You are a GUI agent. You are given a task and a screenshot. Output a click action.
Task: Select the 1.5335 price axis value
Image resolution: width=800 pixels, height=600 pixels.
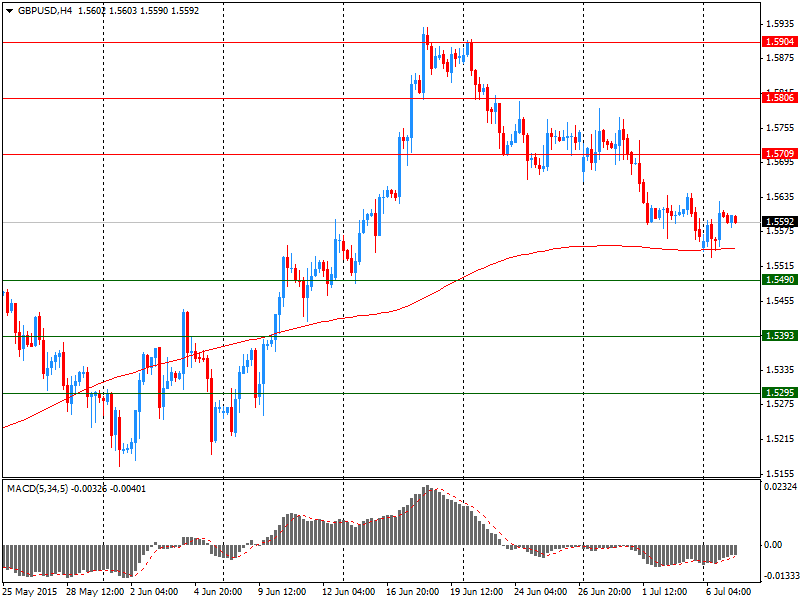point(780,369)
